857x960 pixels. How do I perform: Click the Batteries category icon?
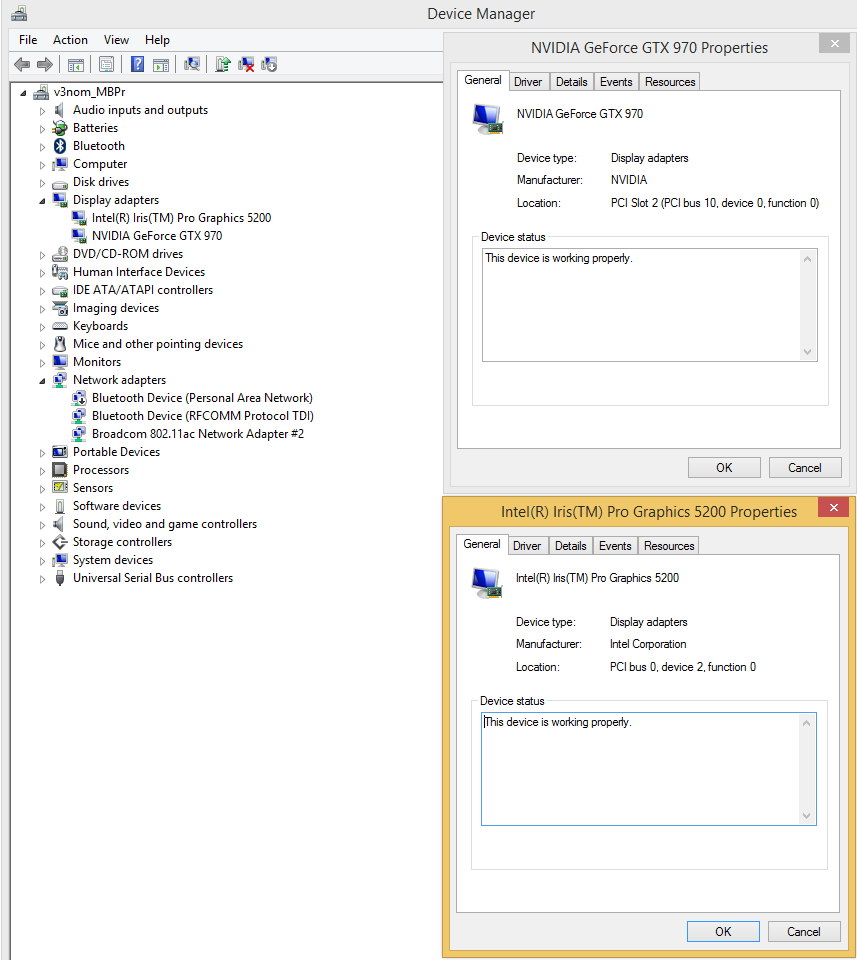coord(60,128)
